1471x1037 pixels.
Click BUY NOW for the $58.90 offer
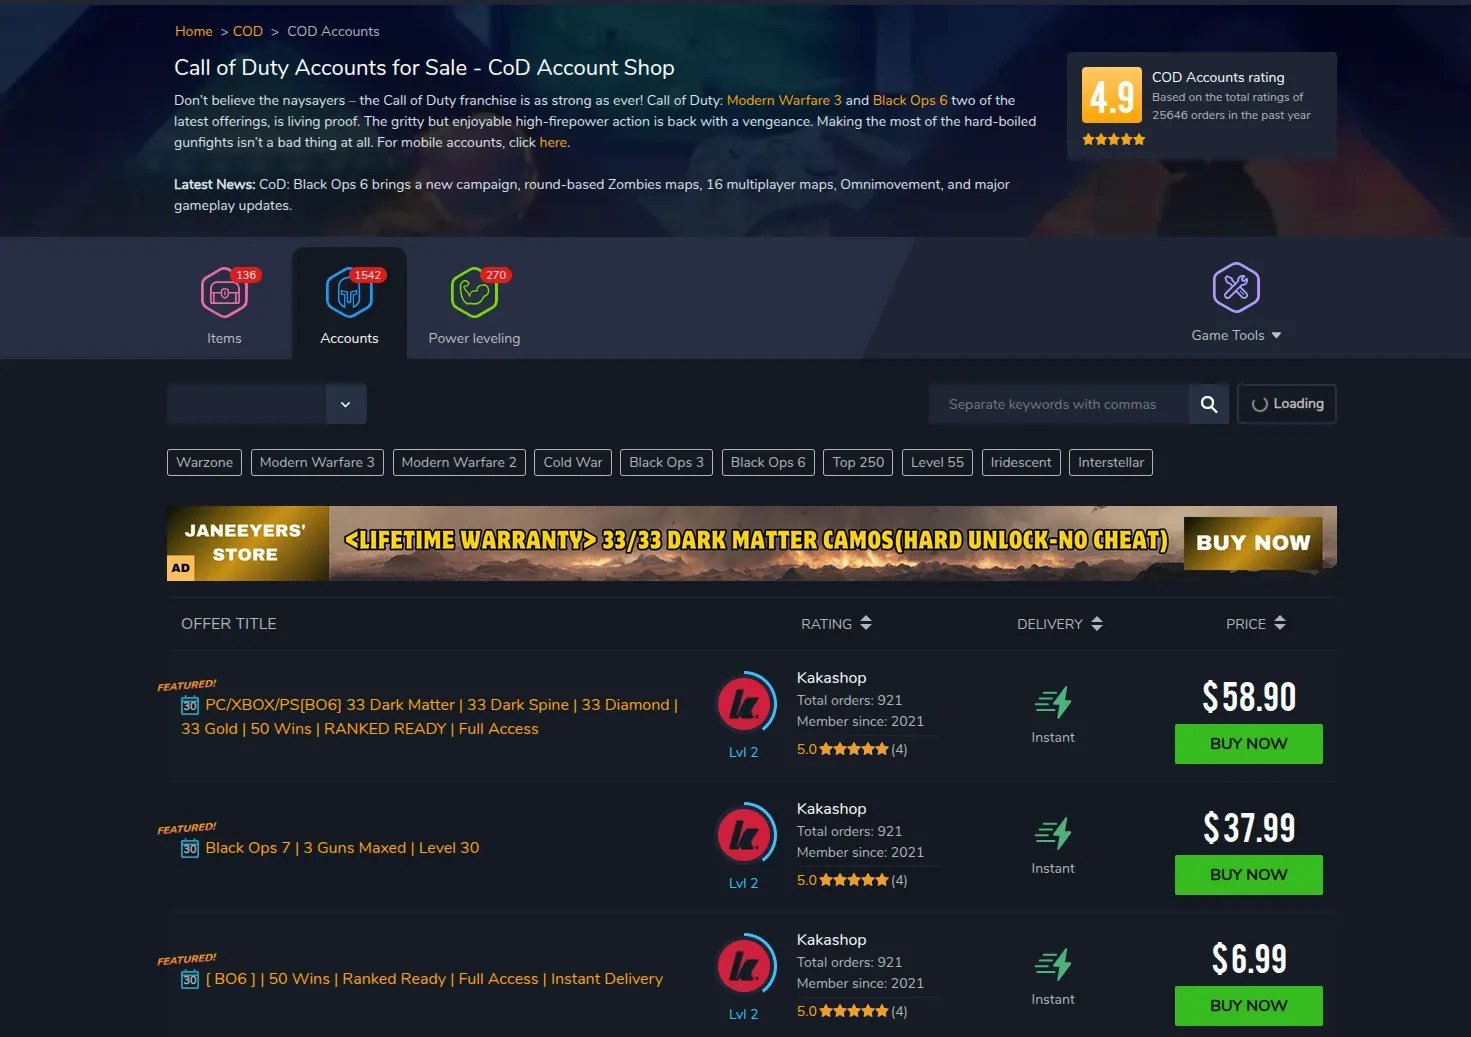(x=1248, y=744)
